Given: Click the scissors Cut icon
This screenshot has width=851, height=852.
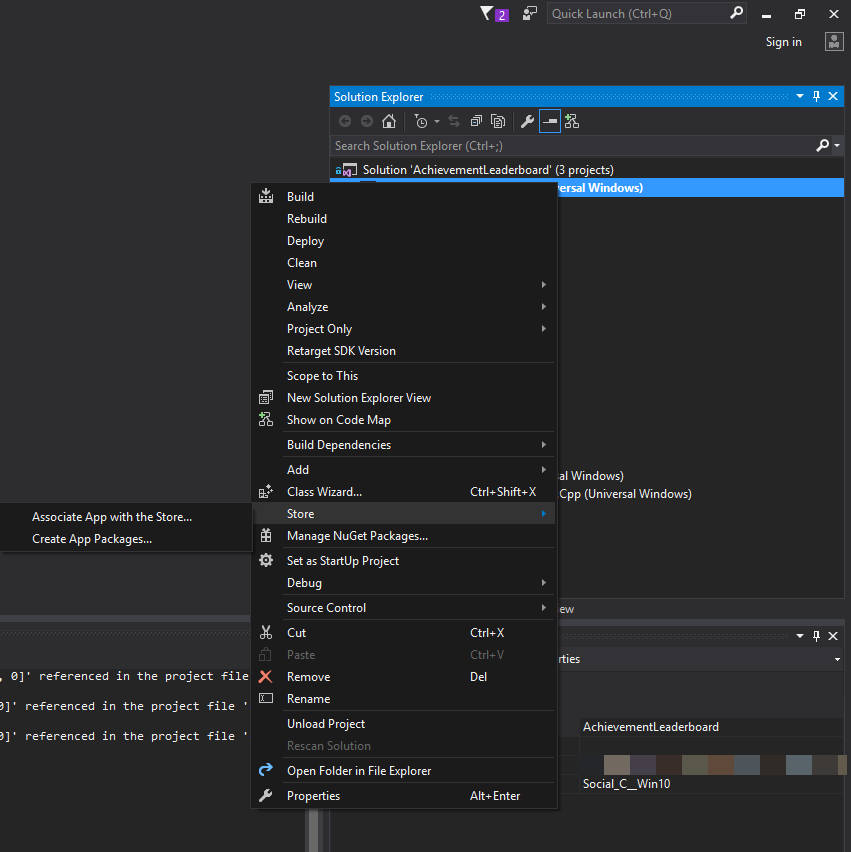Looking at the screenshot, I should (266, 632).
